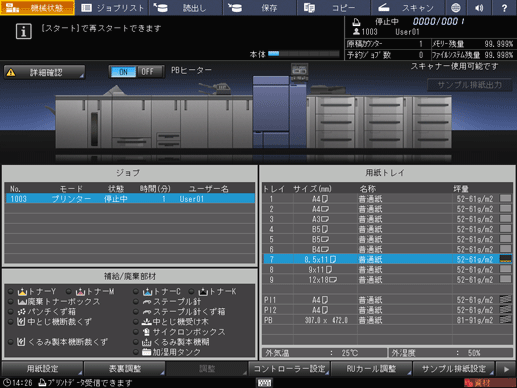Click 詳細確認 warning button
This screenshot has height=388, width=517.
(44, 72)
